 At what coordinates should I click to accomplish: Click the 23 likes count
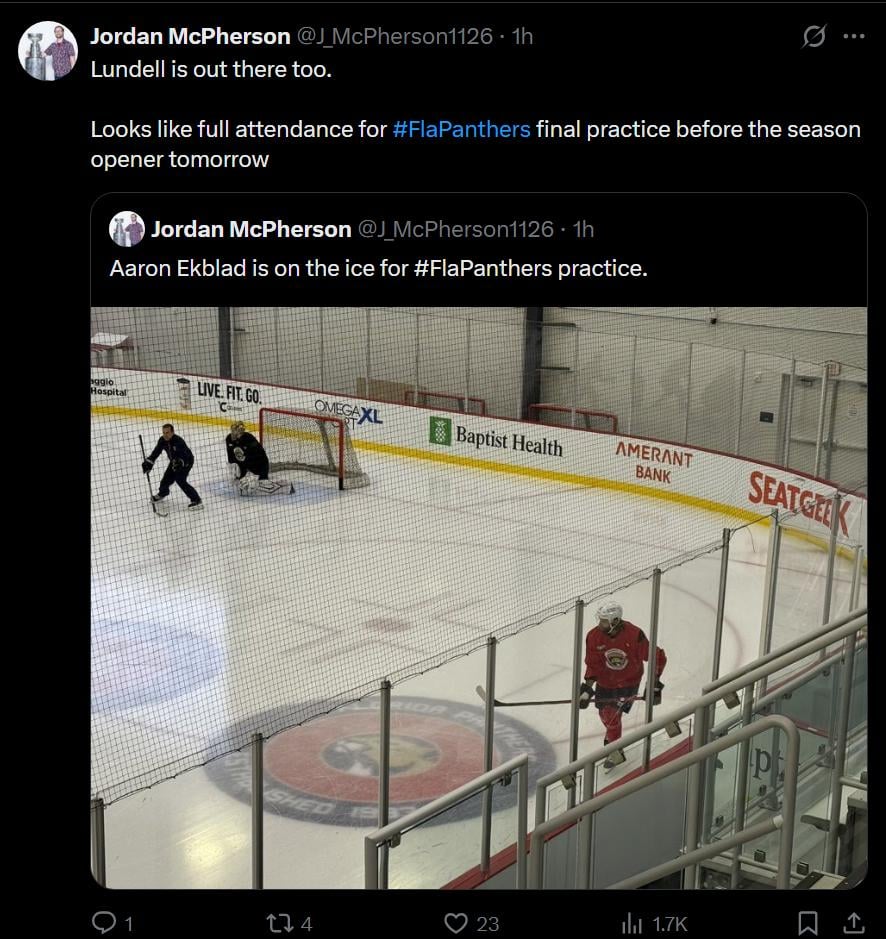click(487, 924)
